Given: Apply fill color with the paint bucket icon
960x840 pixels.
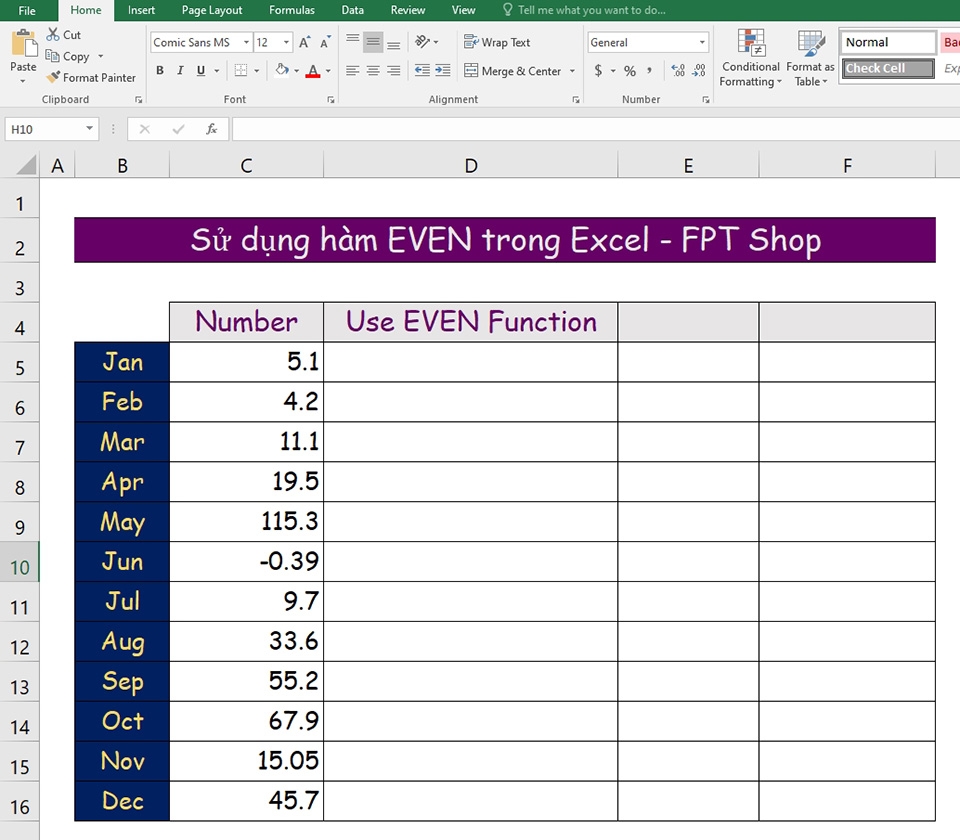Looking at the screenshot, I should 282,70.
